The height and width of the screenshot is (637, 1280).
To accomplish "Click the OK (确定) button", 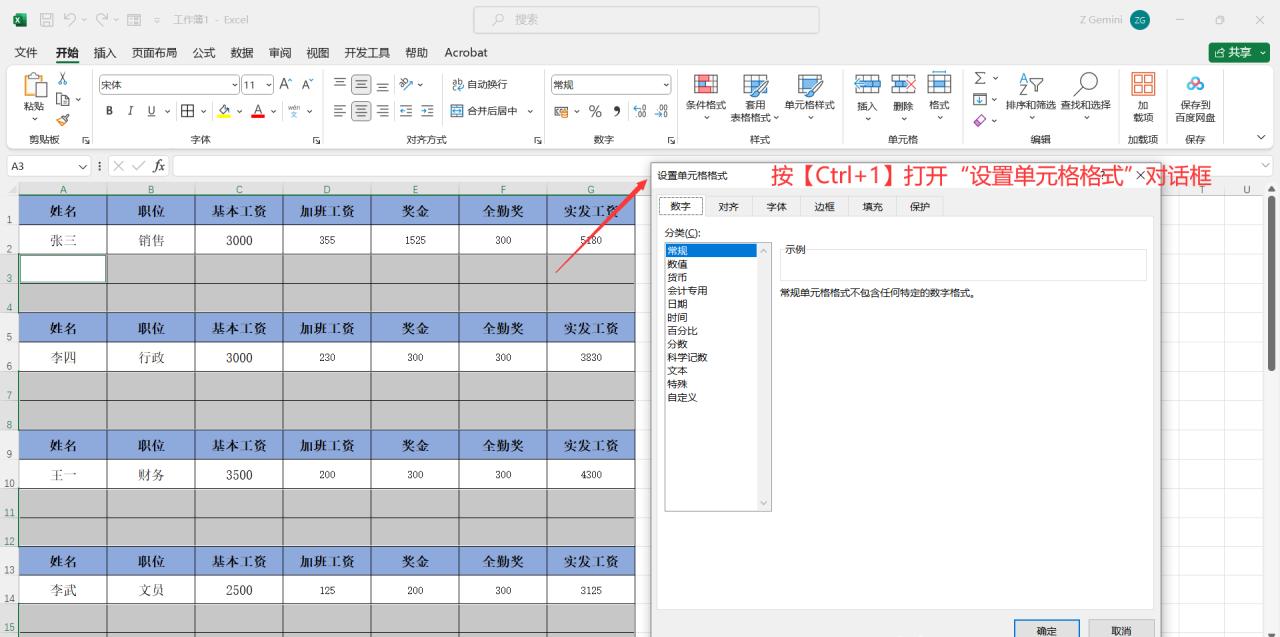I will pos(1047,630).
